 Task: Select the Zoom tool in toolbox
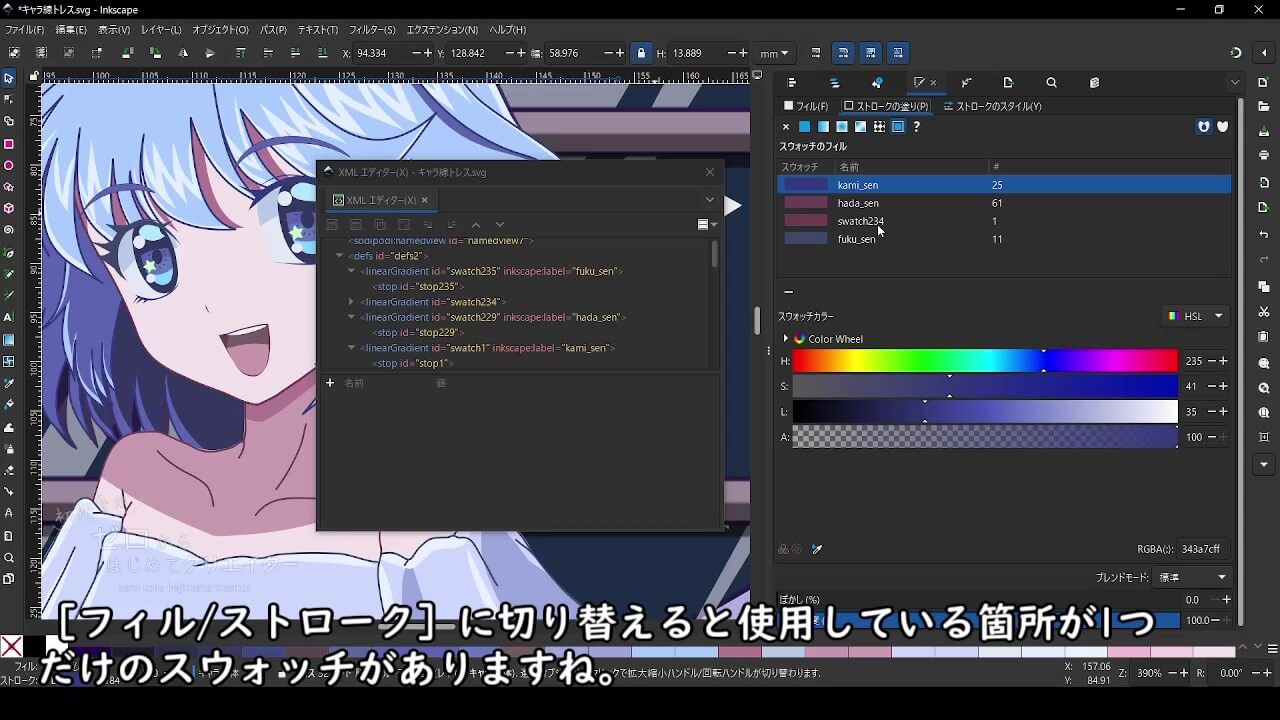[x=9, y=557]
